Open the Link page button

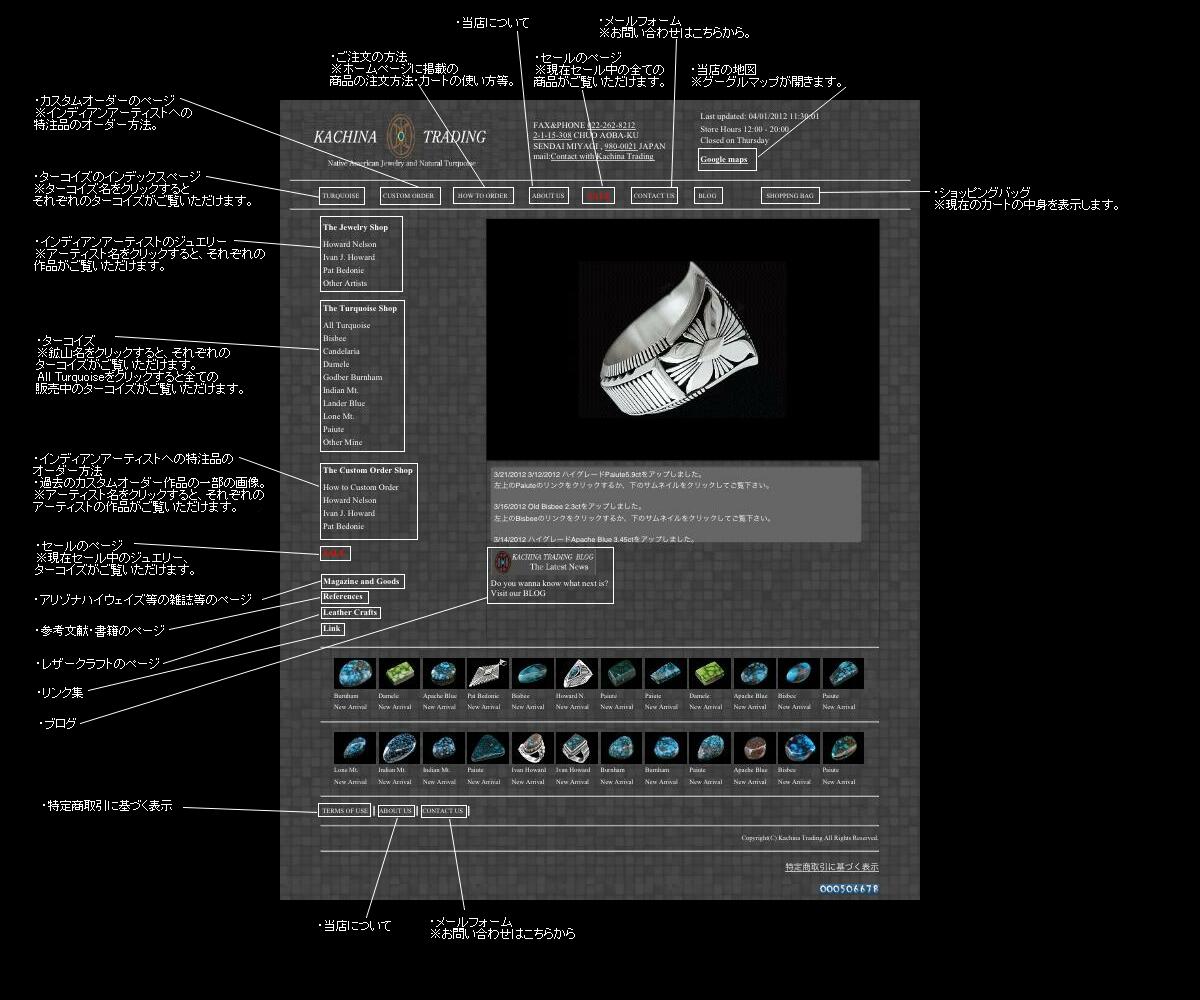(332, 629)
